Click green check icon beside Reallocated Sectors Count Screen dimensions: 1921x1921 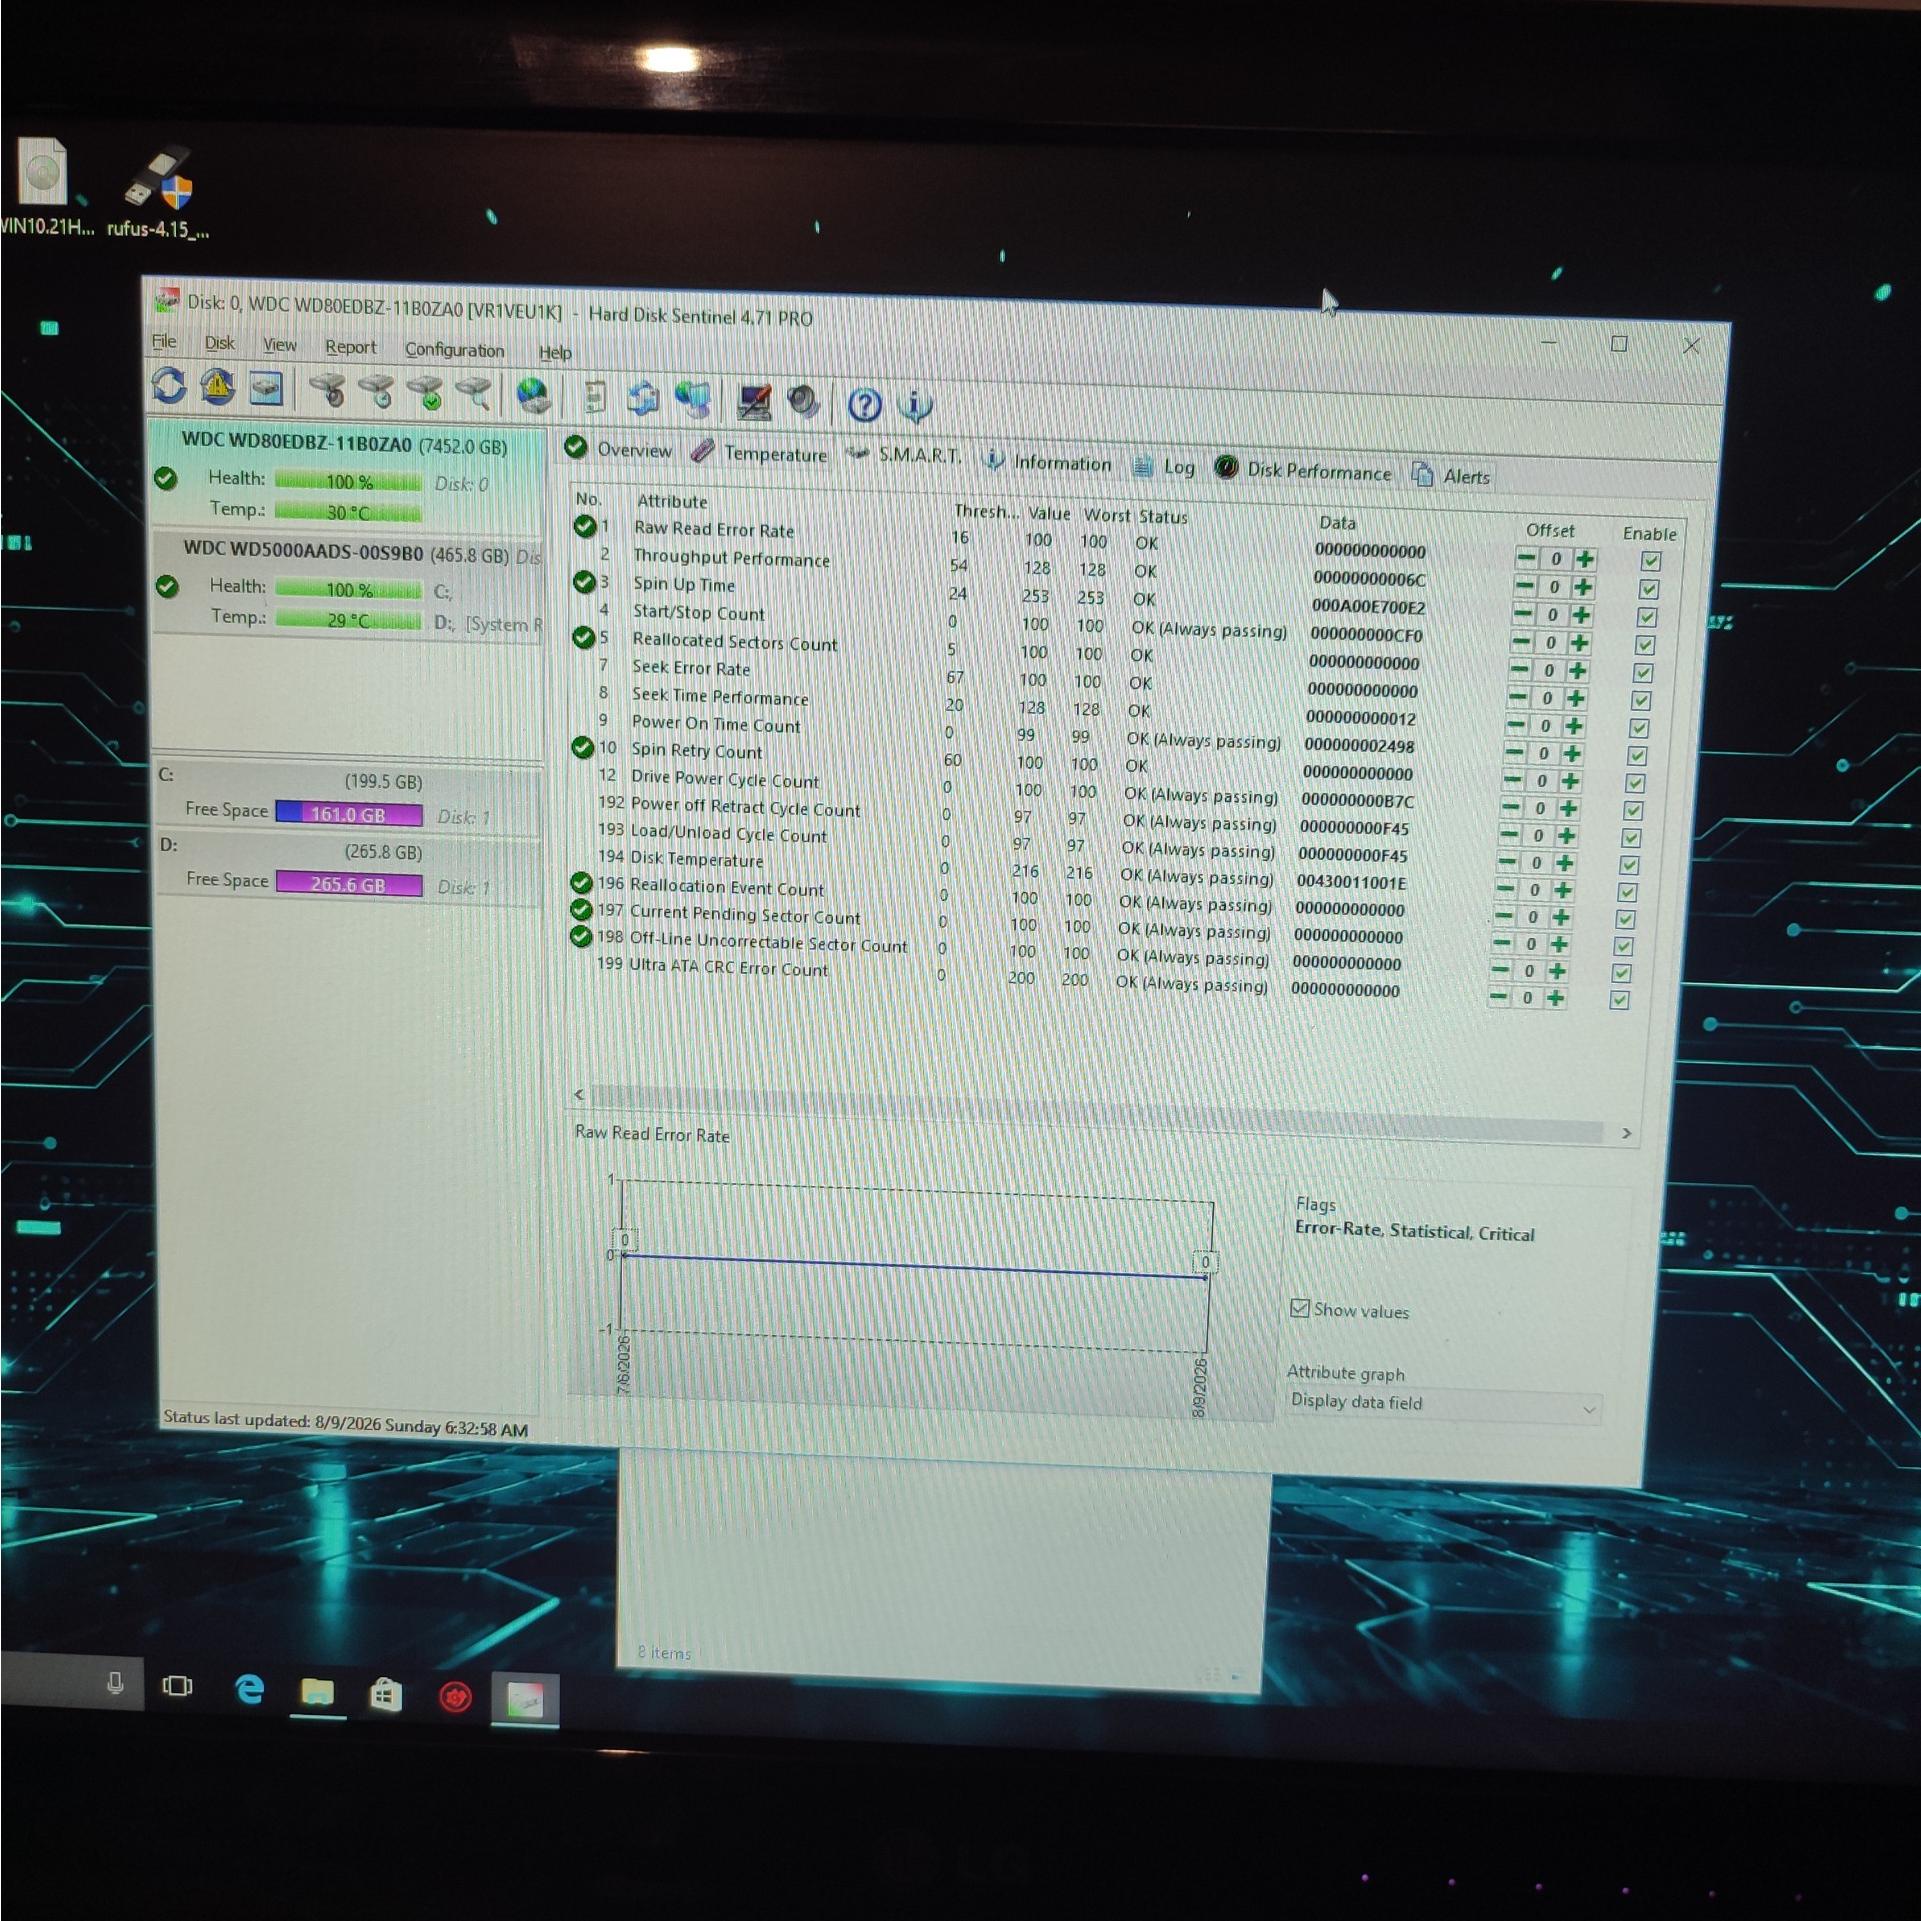pyautogui.click(x=583, y=637)
